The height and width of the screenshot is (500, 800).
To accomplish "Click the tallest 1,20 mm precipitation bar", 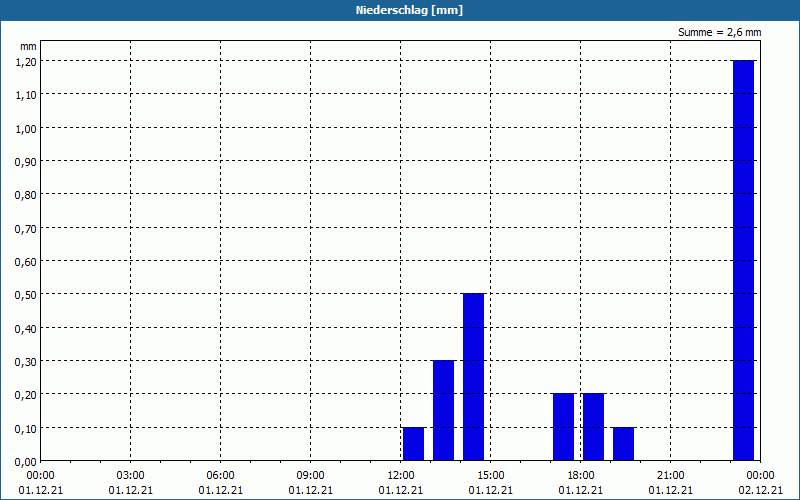I will [743, 260].
